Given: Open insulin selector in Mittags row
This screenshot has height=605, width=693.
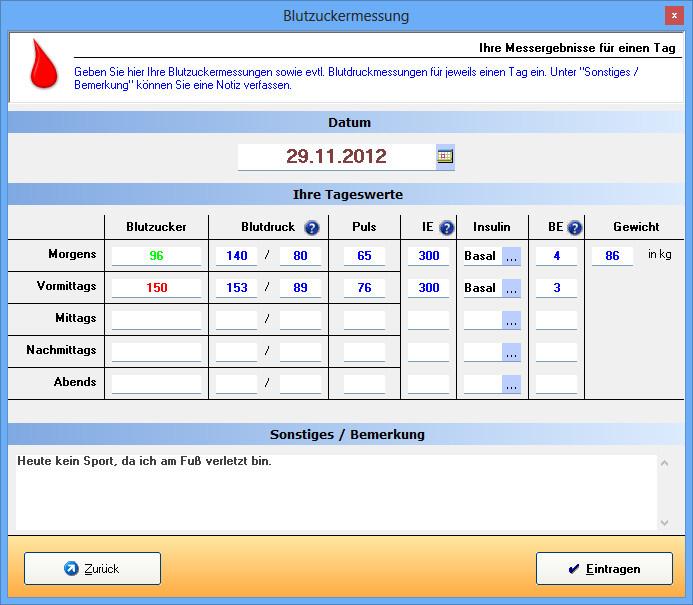Looking at the screenshot, I should tap(511, 320).
